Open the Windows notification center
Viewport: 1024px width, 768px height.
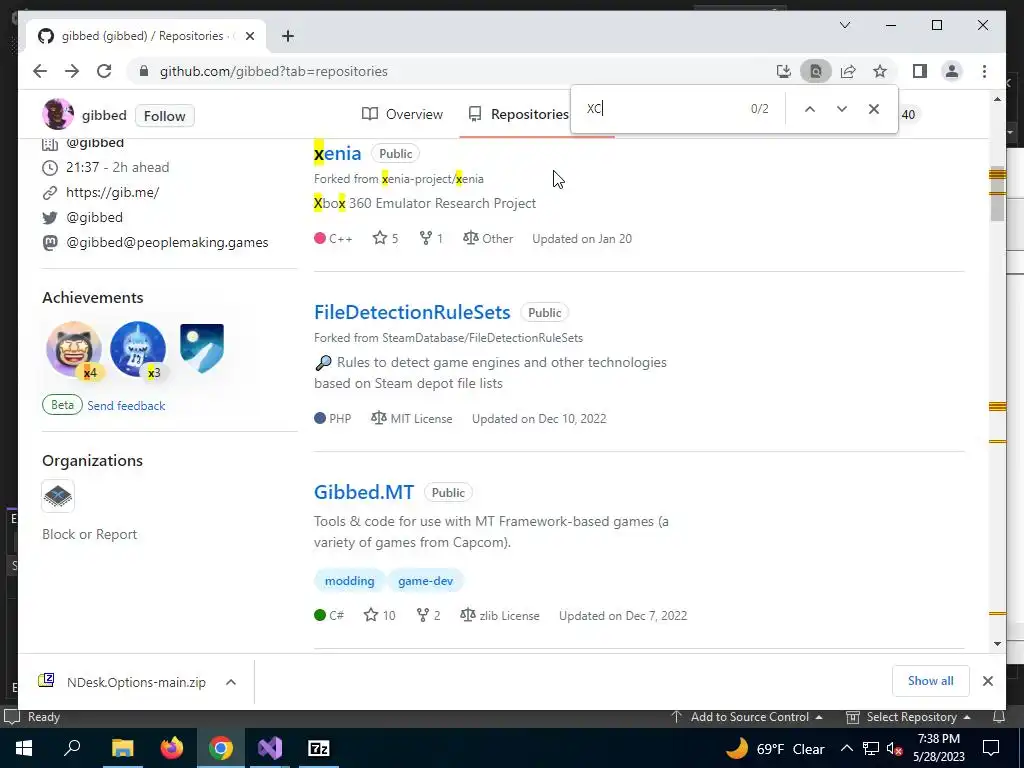991,748
